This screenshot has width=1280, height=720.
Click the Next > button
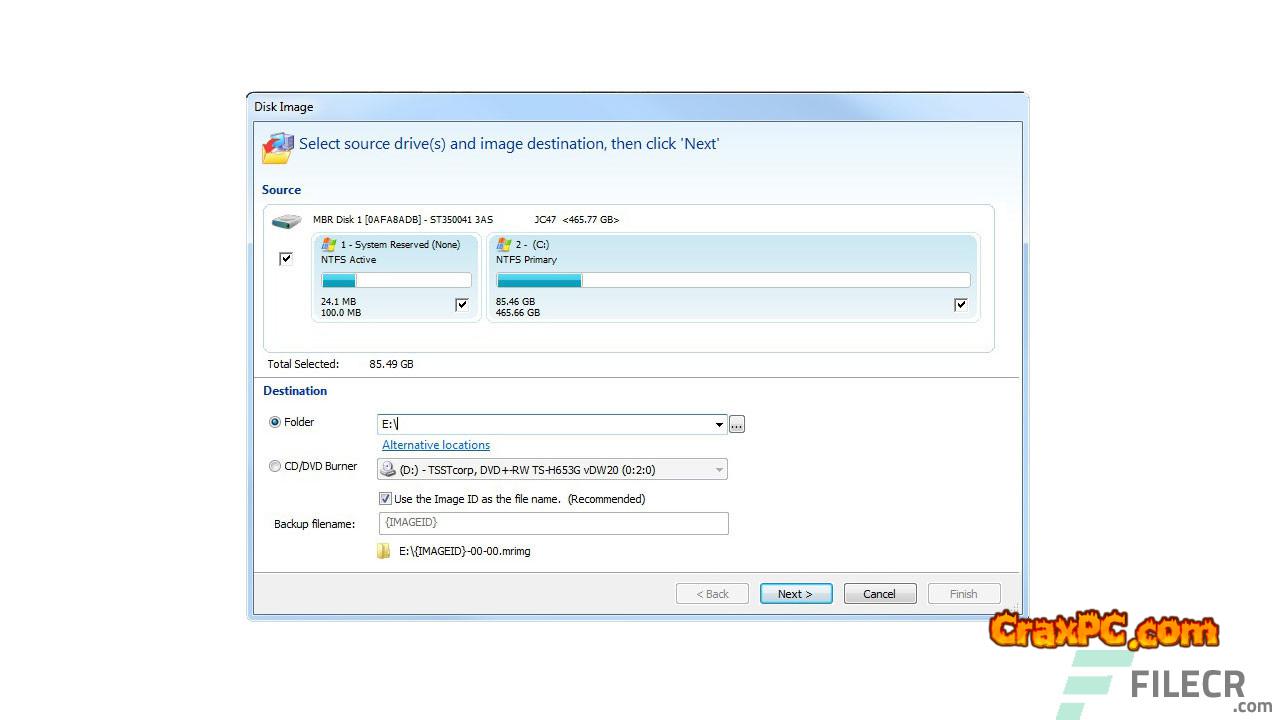(796, 594)
